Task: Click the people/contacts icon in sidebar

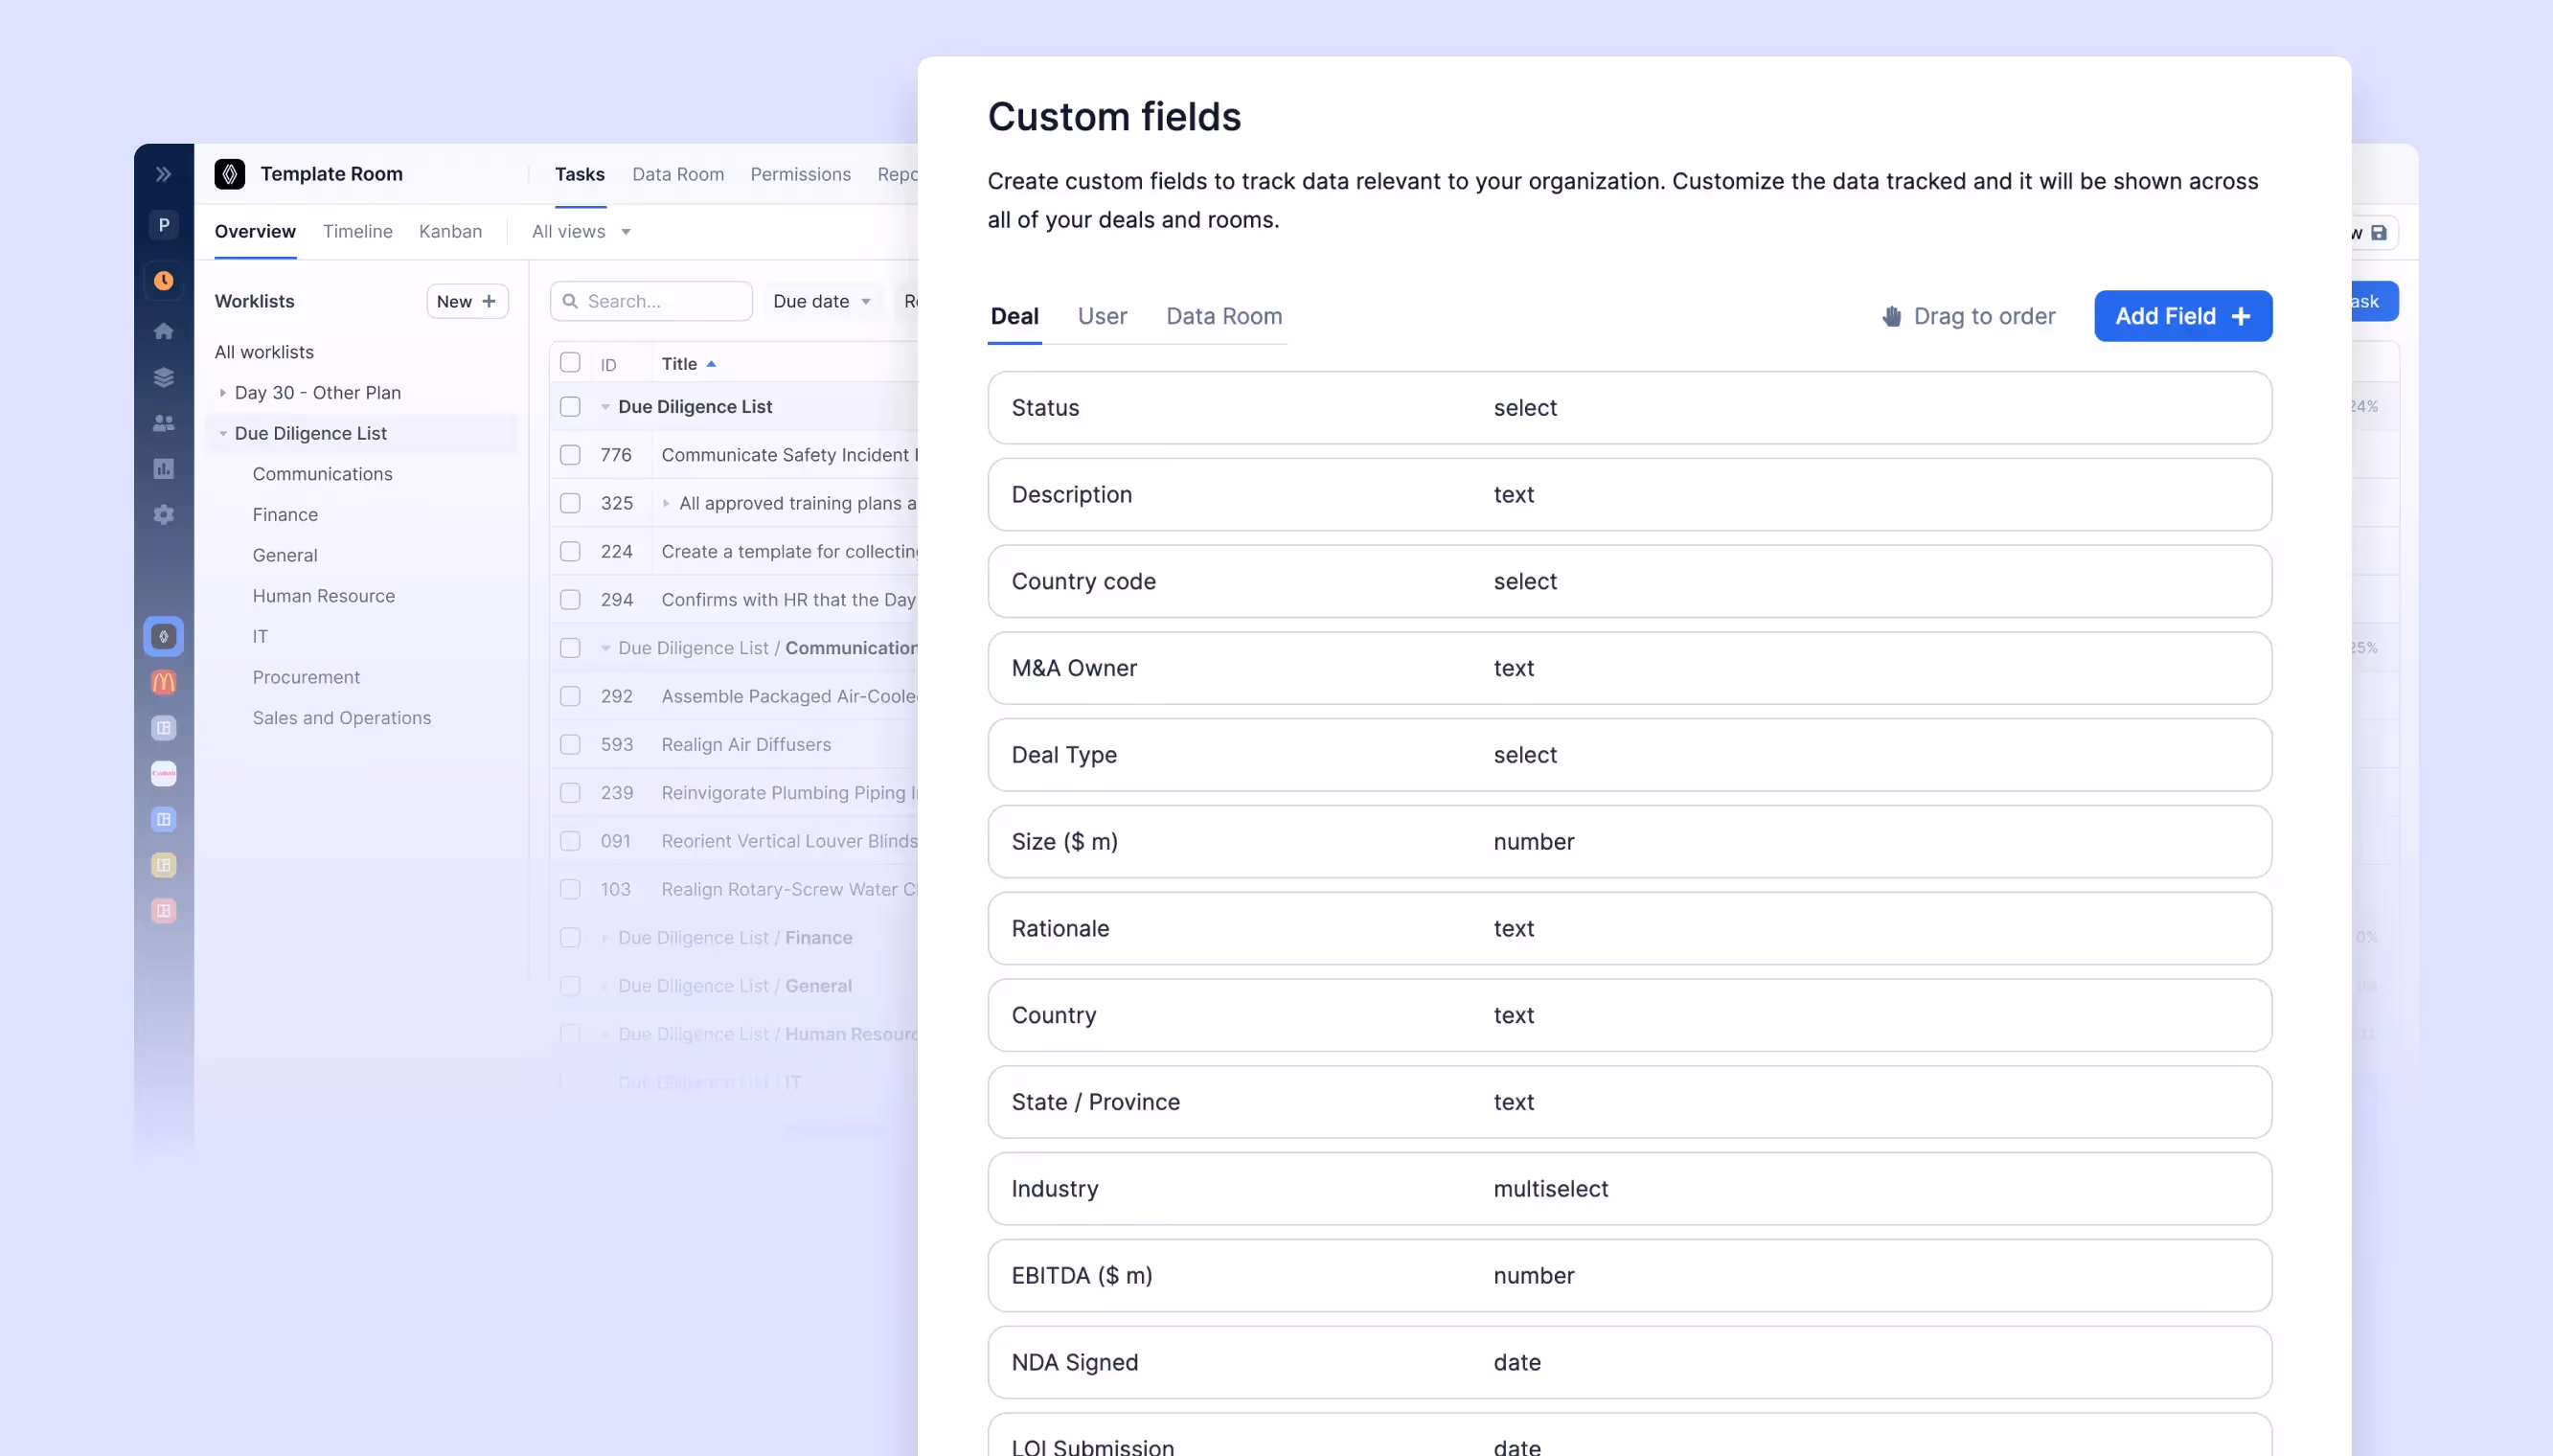Action: click(163, 422)
